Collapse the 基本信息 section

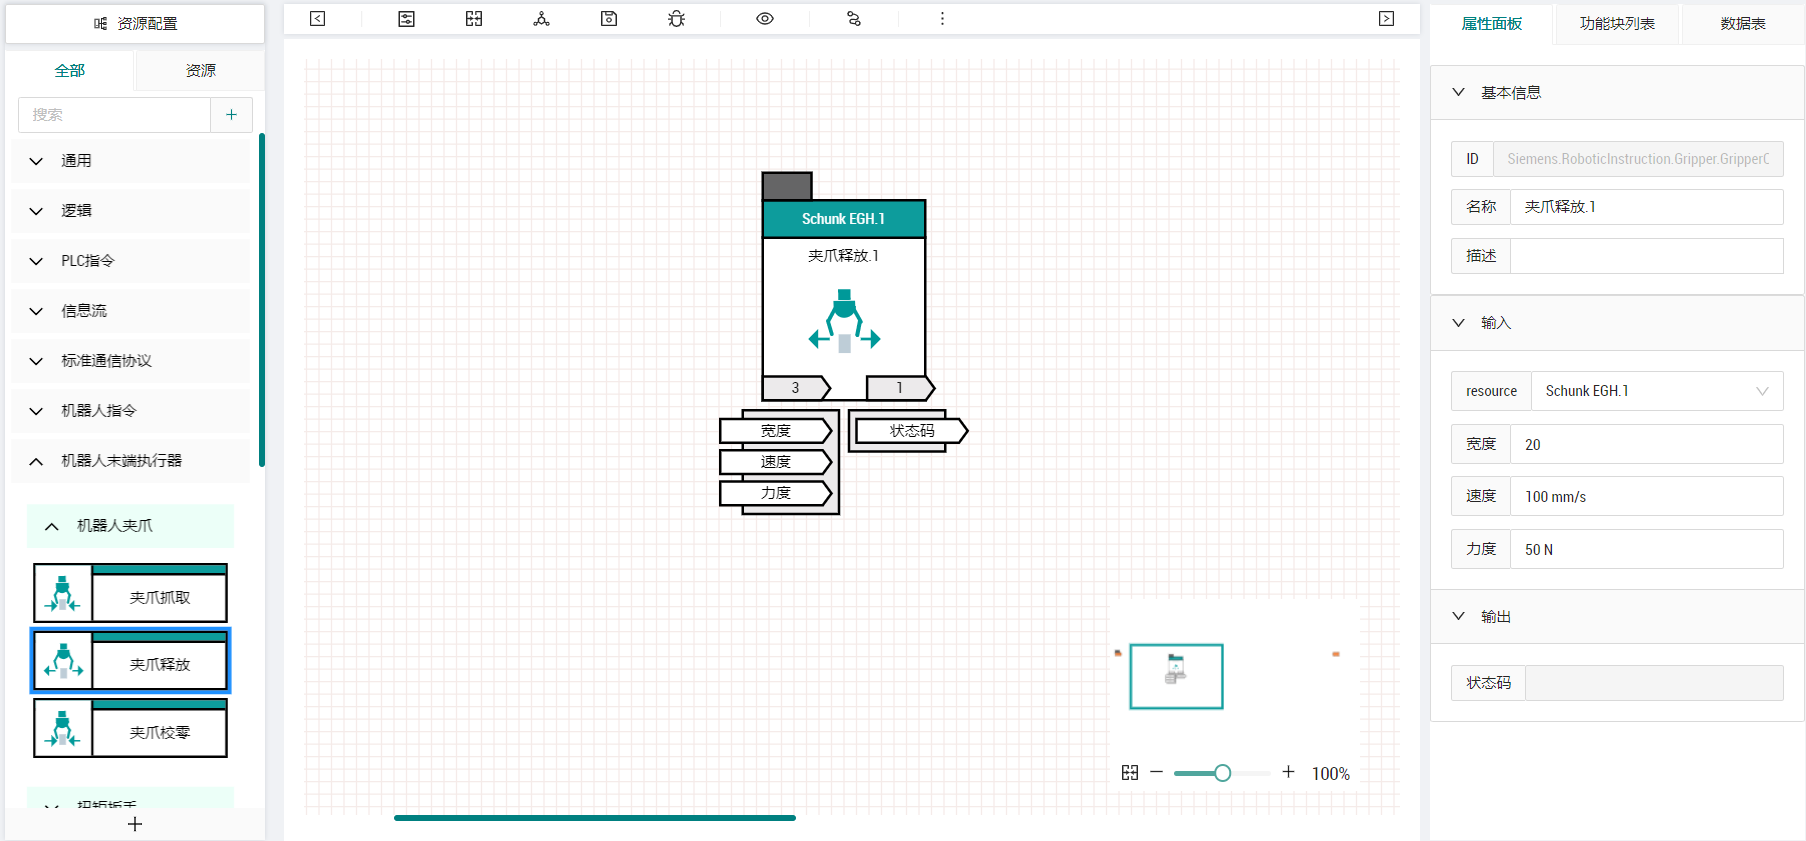click(x=1459, y=92)
